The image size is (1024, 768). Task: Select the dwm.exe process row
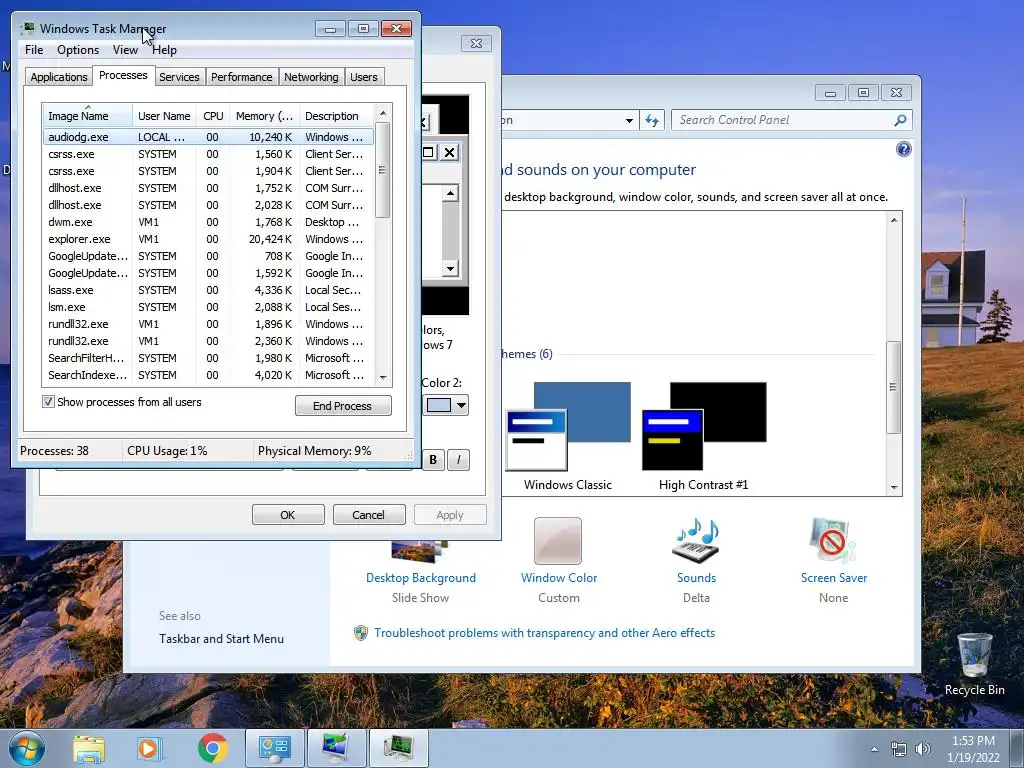(x=208, y=222)
